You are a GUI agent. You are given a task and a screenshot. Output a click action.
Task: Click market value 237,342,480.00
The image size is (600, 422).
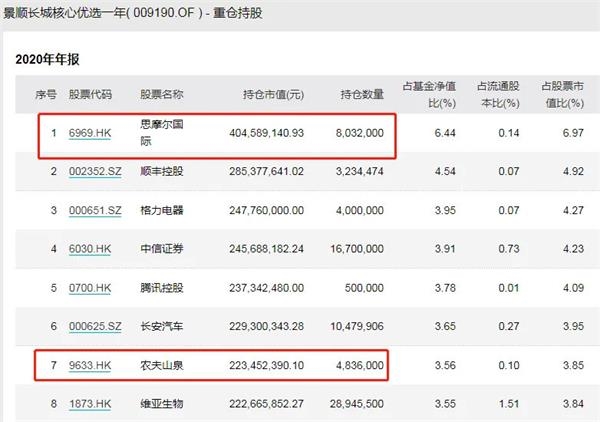coord(267,288)
